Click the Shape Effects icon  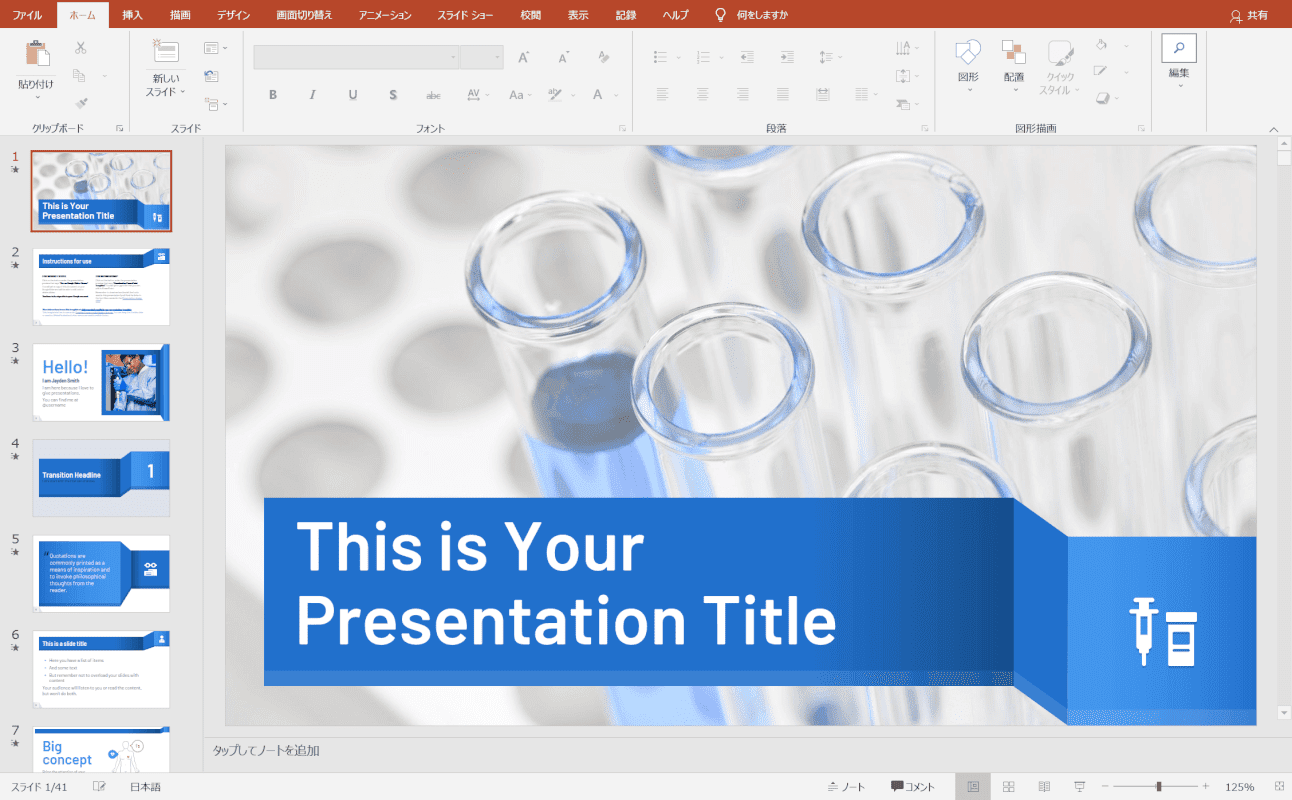coord(1102,98)
